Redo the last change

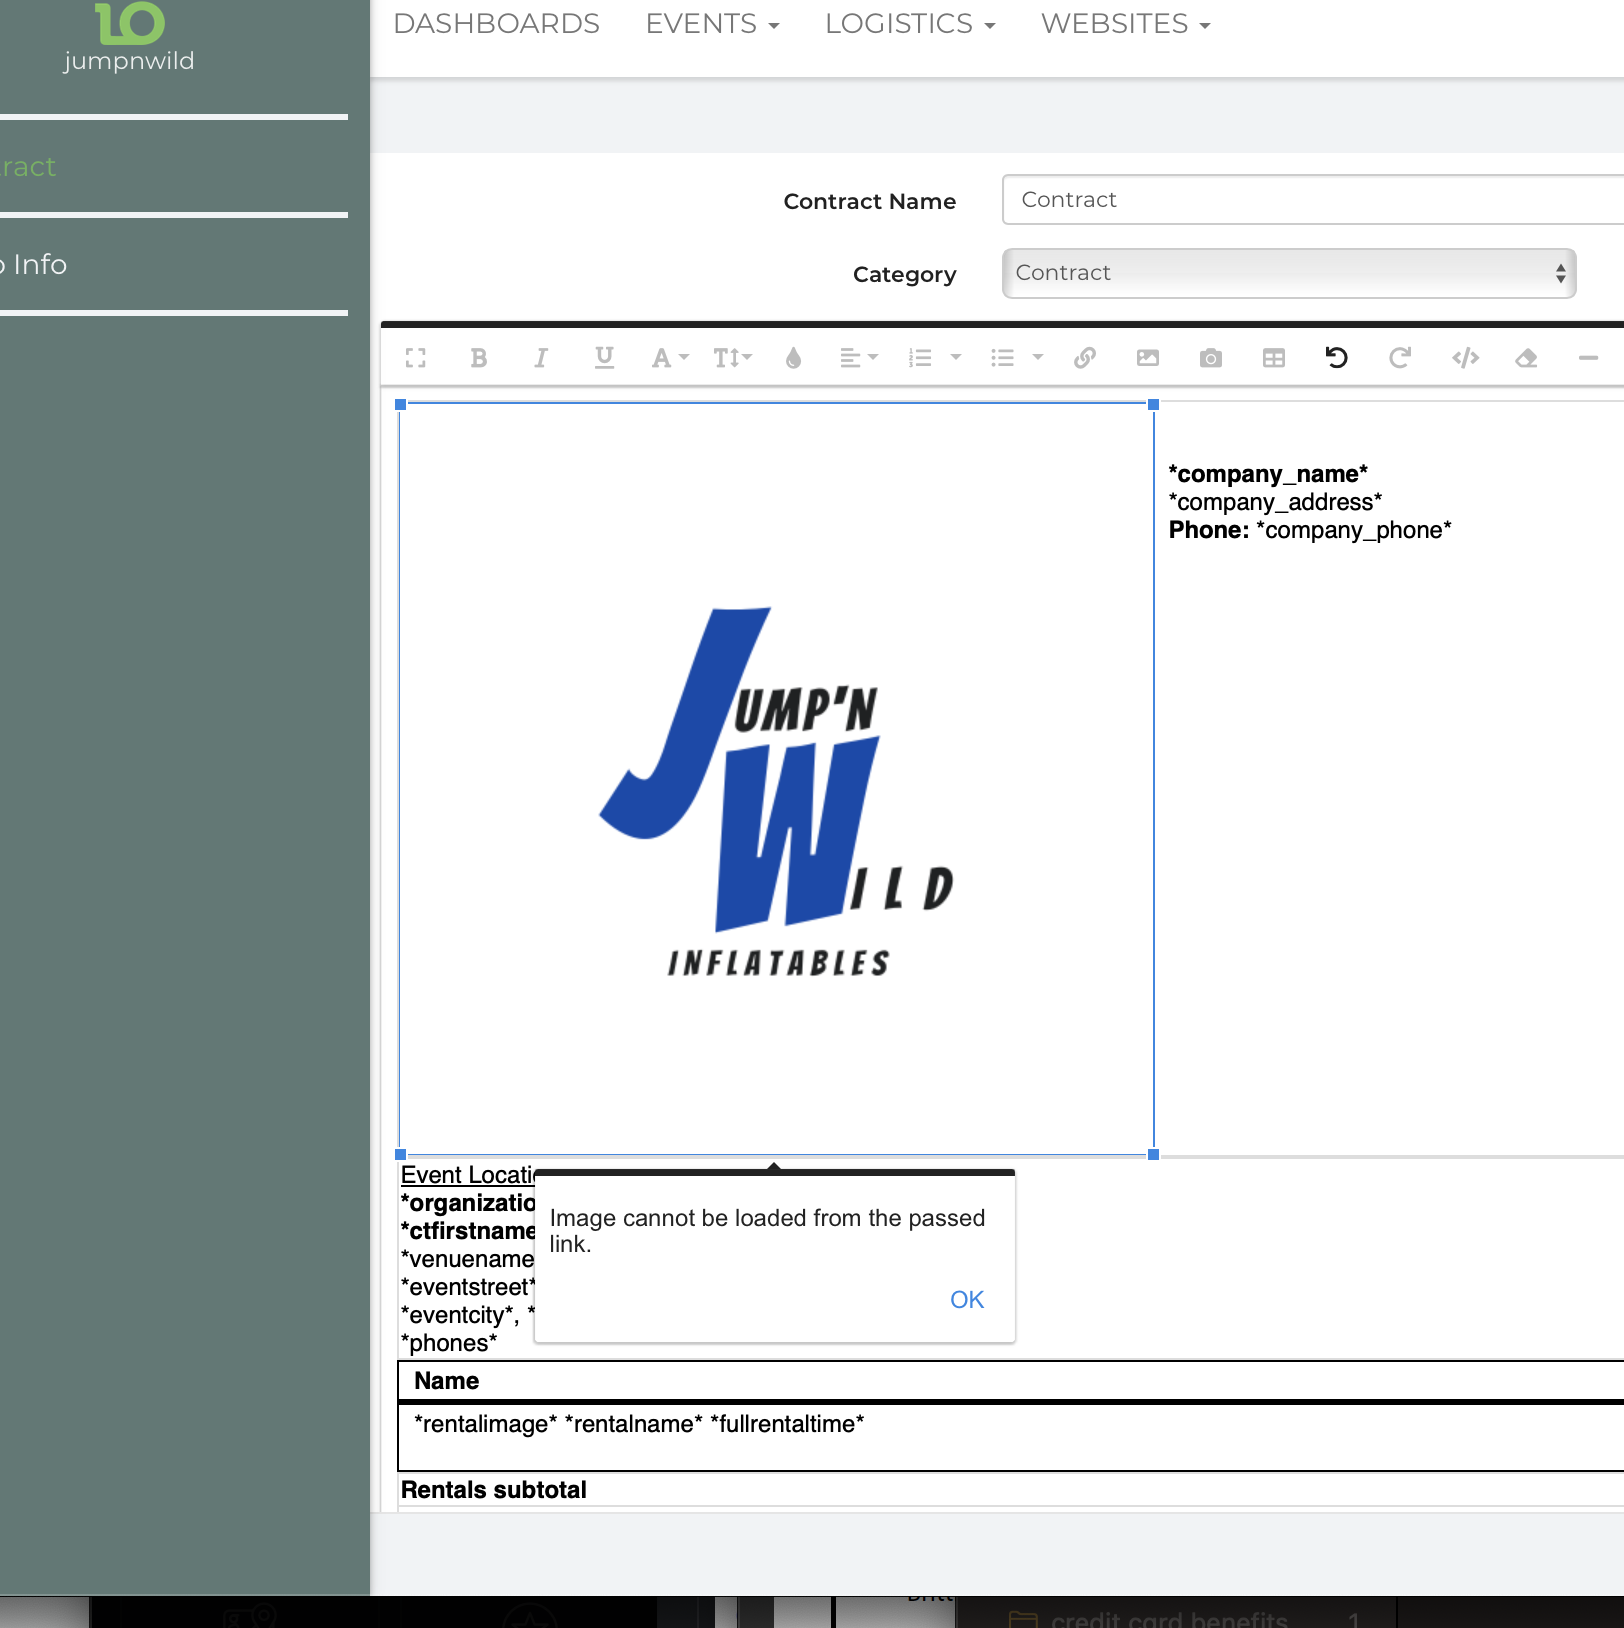pyautogui.click(x=1400, y=358)
